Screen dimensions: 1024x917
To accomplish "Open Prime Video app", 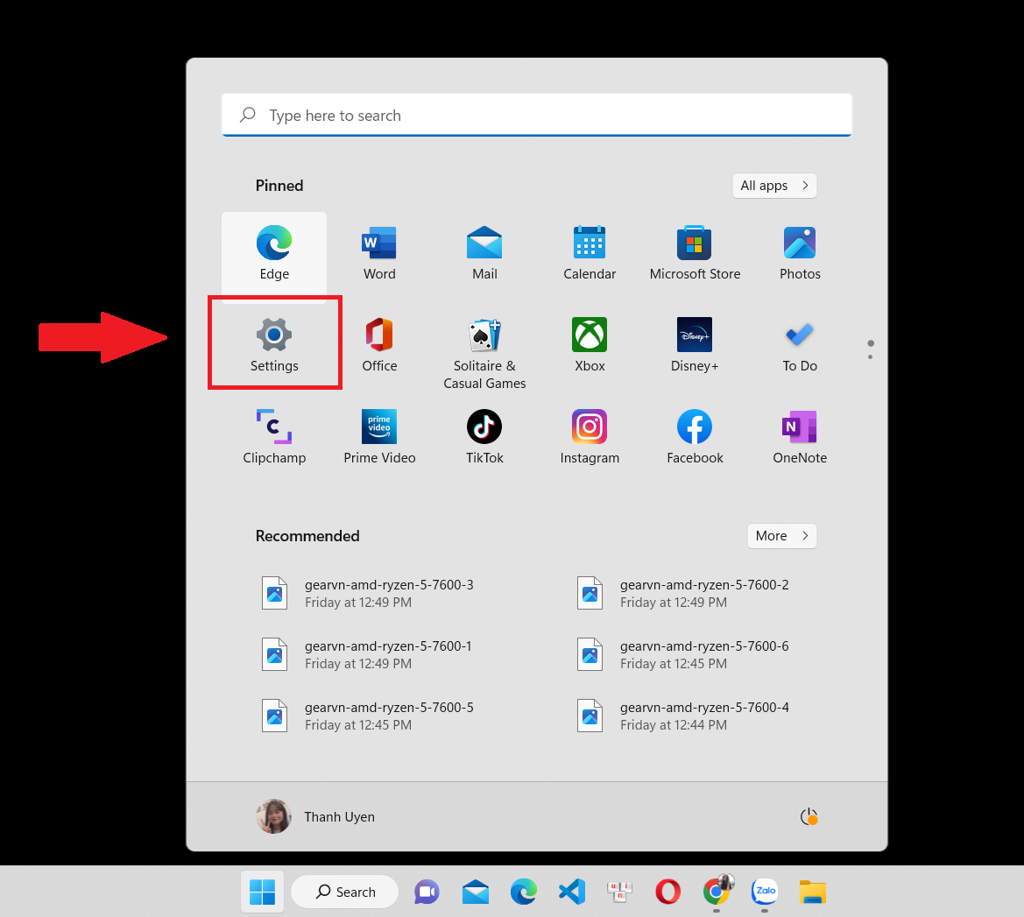I will click(x=379, y=436).
